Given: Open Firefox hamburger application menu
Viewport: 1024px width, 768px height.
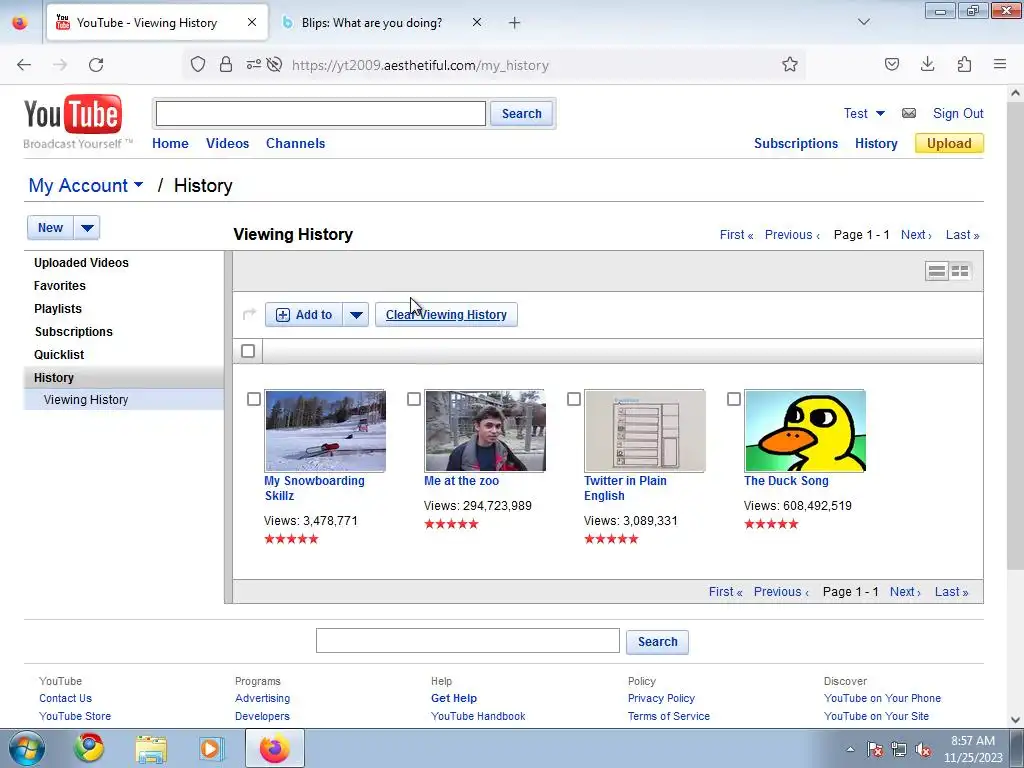Looking at the screenshot, I should point(1000,64).
